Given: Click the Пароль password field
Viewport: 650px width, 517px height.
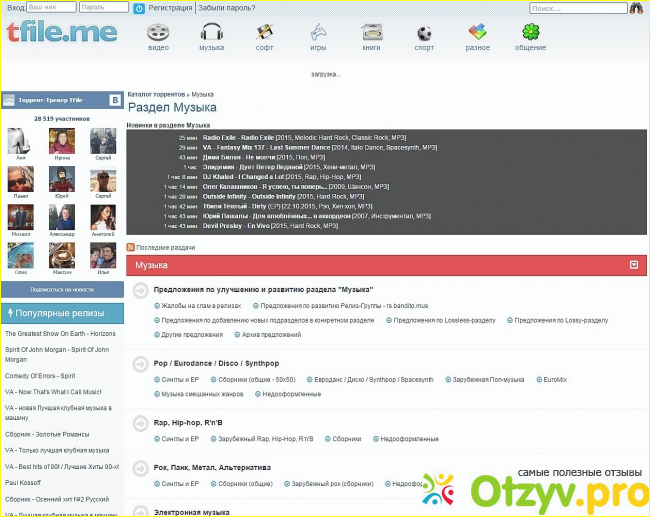Looking at the screenshot, I should [103, 7].
